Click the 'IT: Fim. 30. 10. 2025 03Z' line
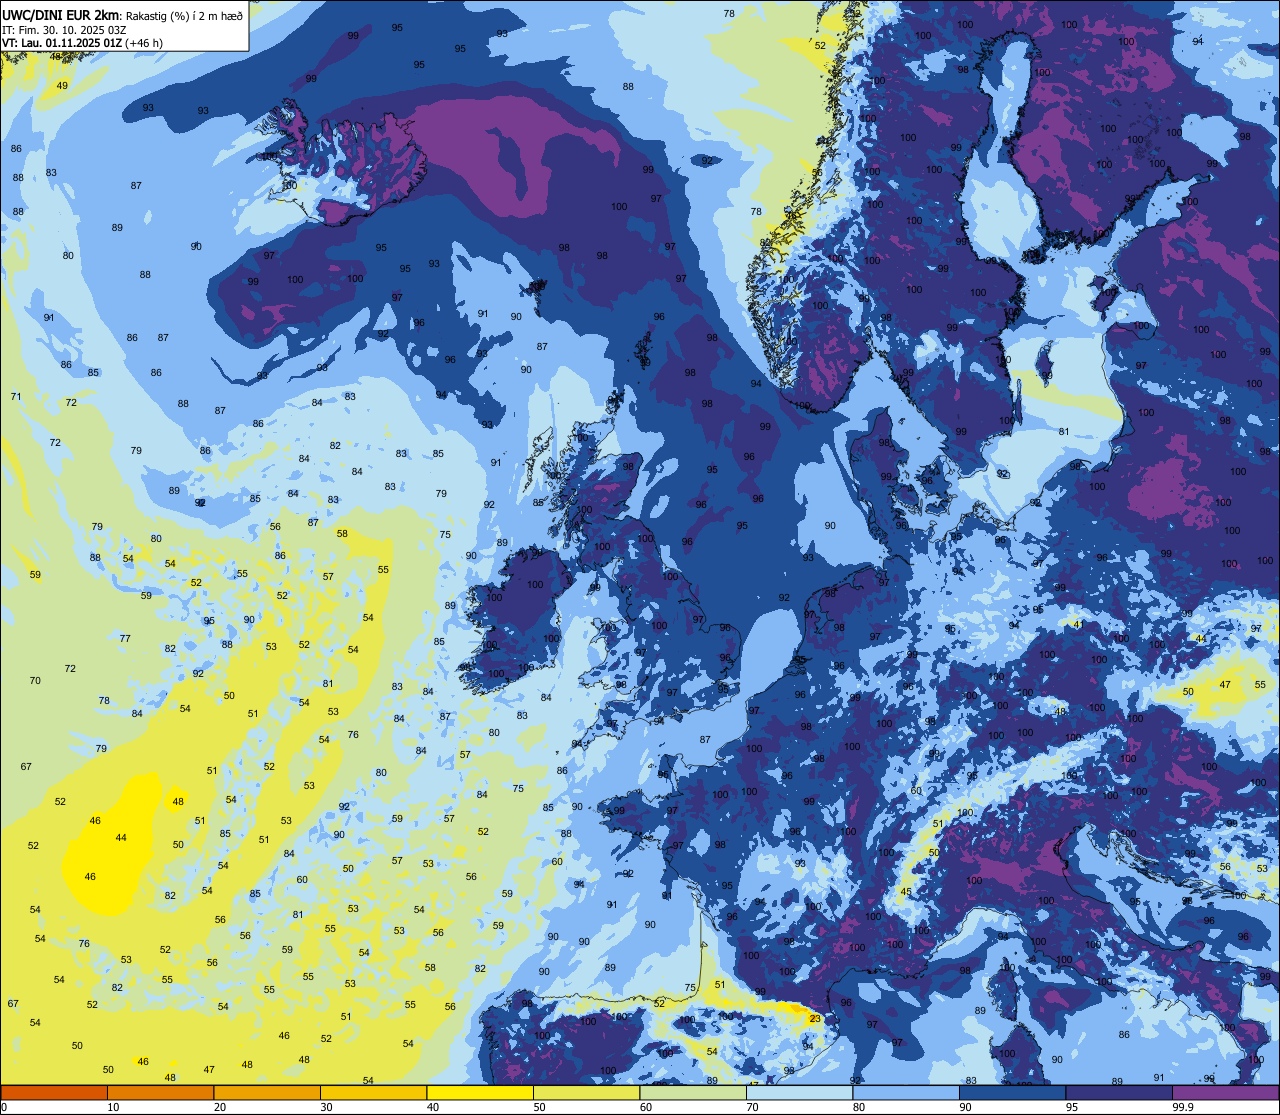Screen dimensions: 1280x1115 (64, 29)
